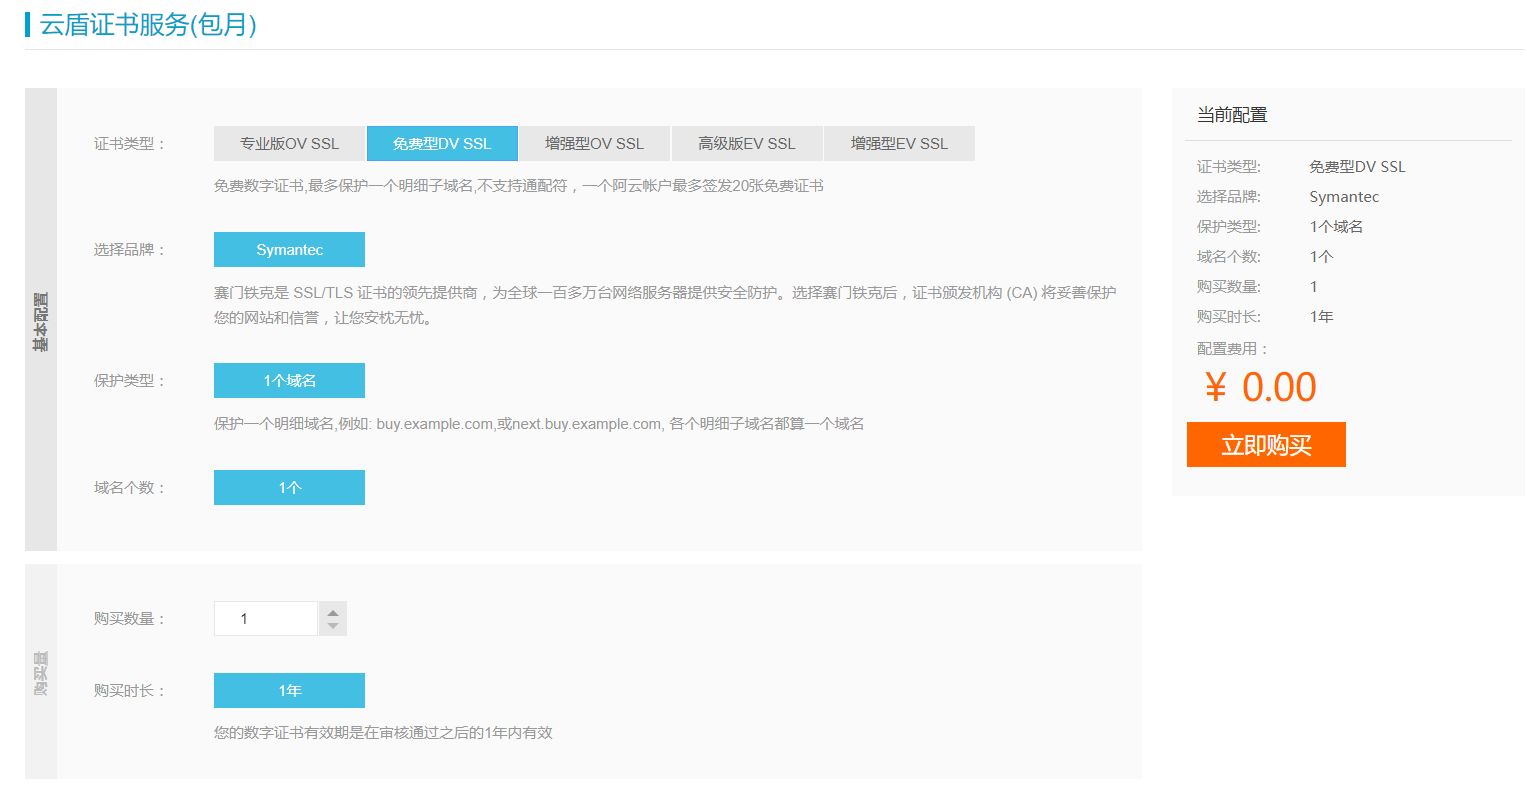Image resolution: width=1527 pixels, height=791 pixels.
Task: Click the 当前配置 panel heading
Action: [1232, 115]
